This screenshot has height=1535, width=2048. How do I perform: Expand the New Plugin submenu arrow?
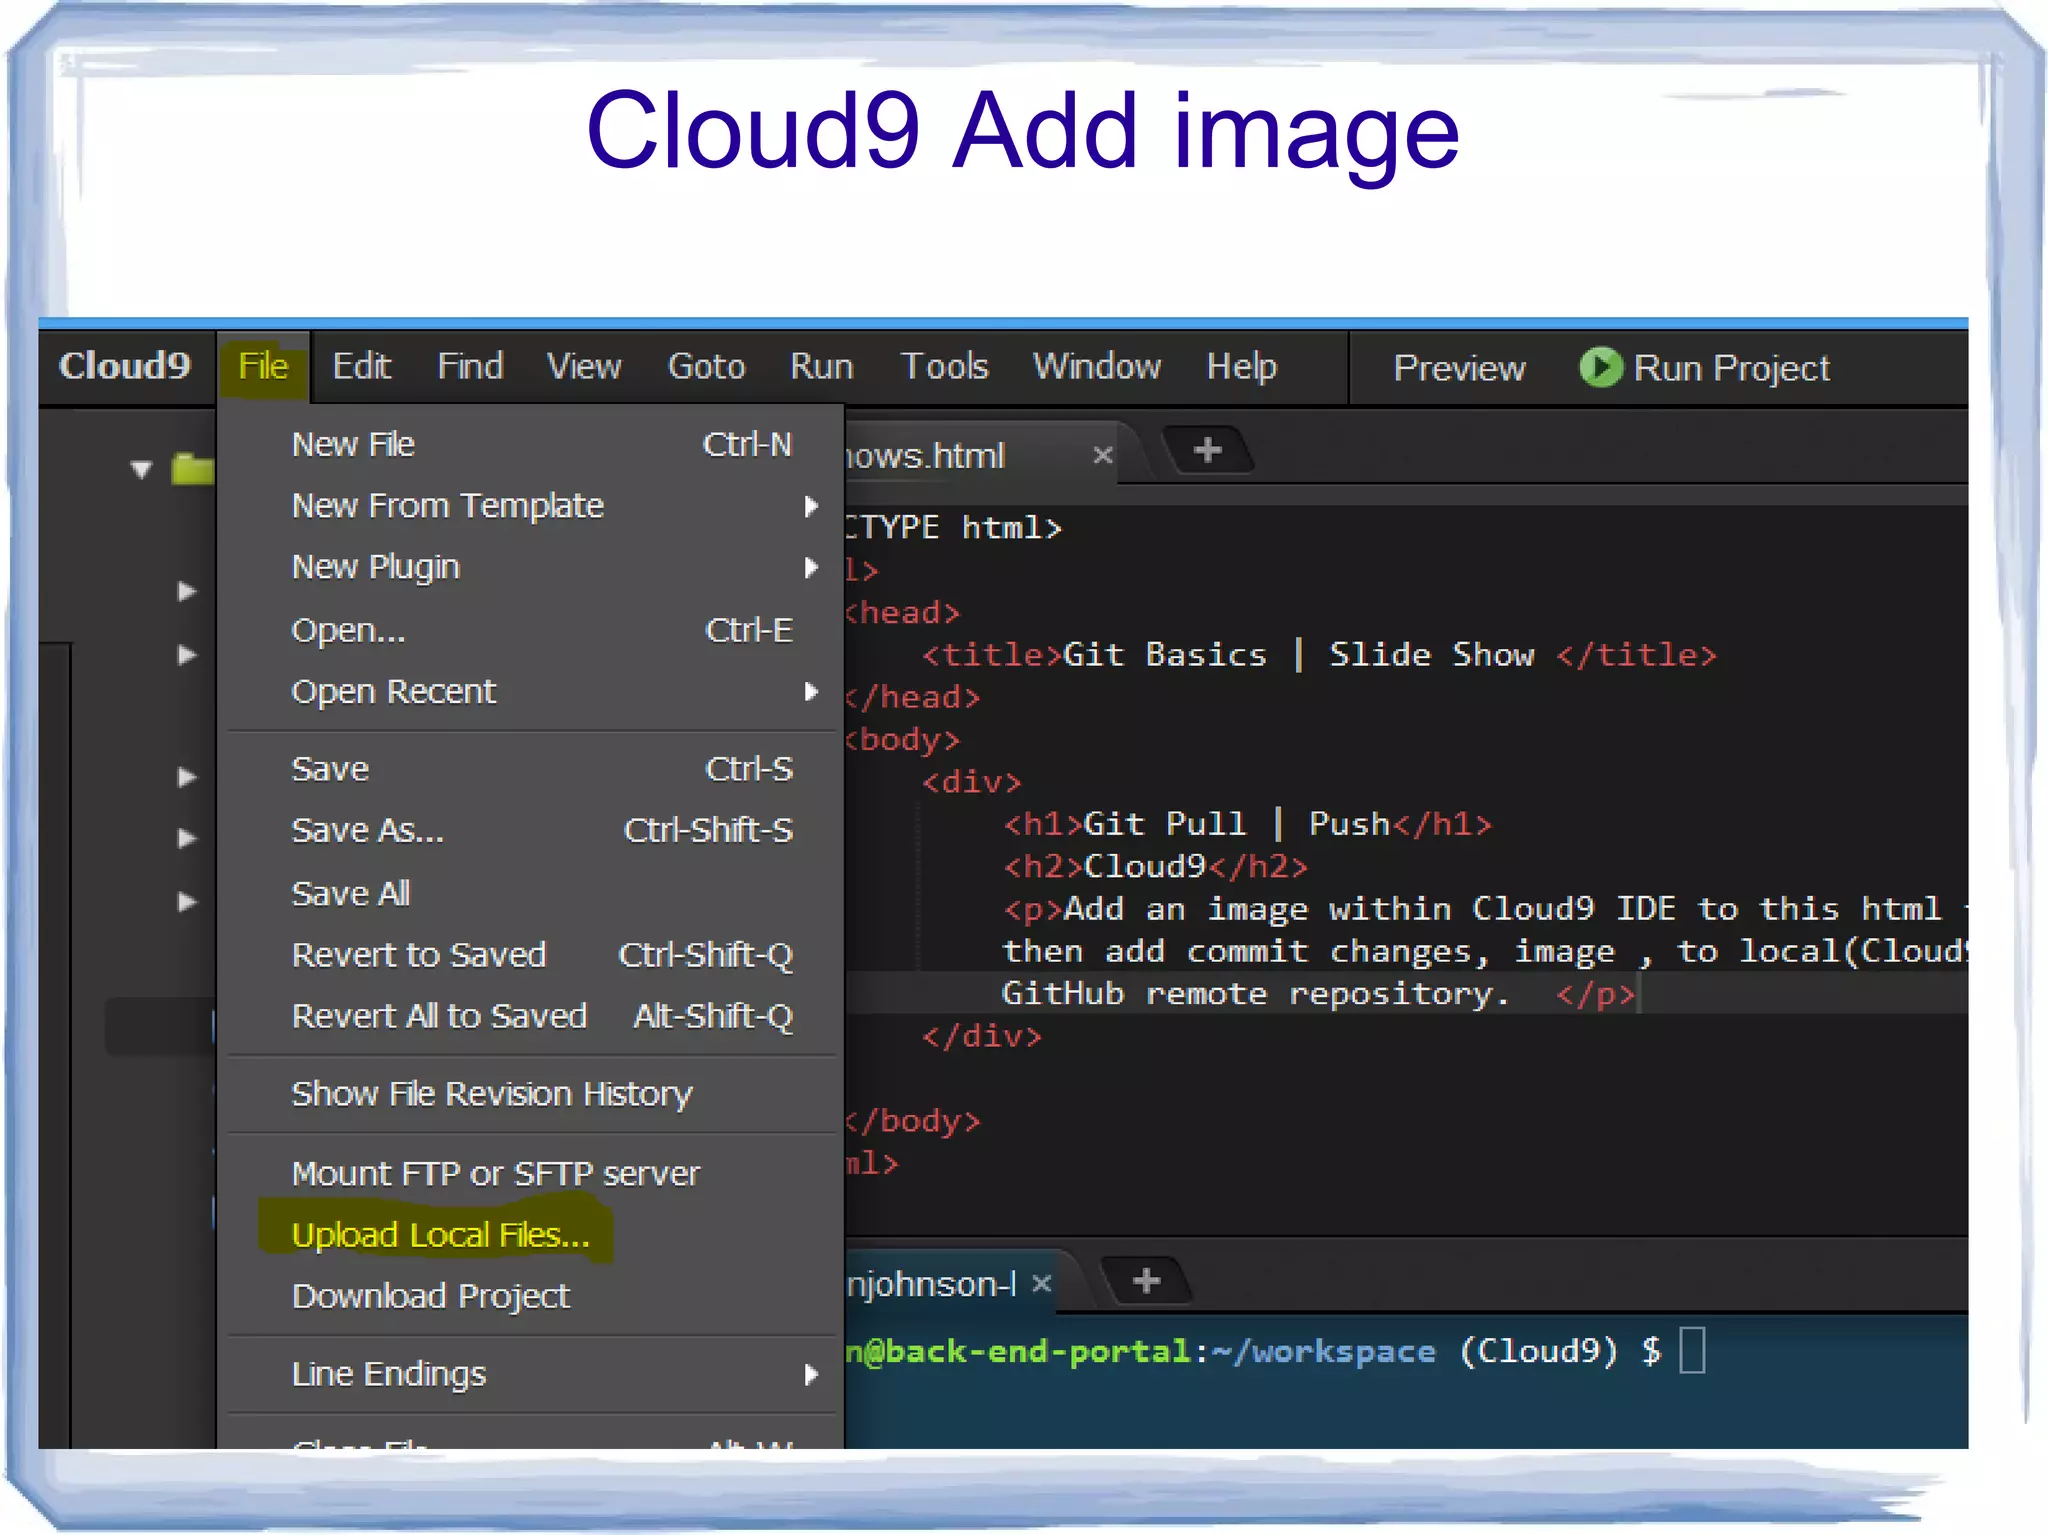(811, 568)
